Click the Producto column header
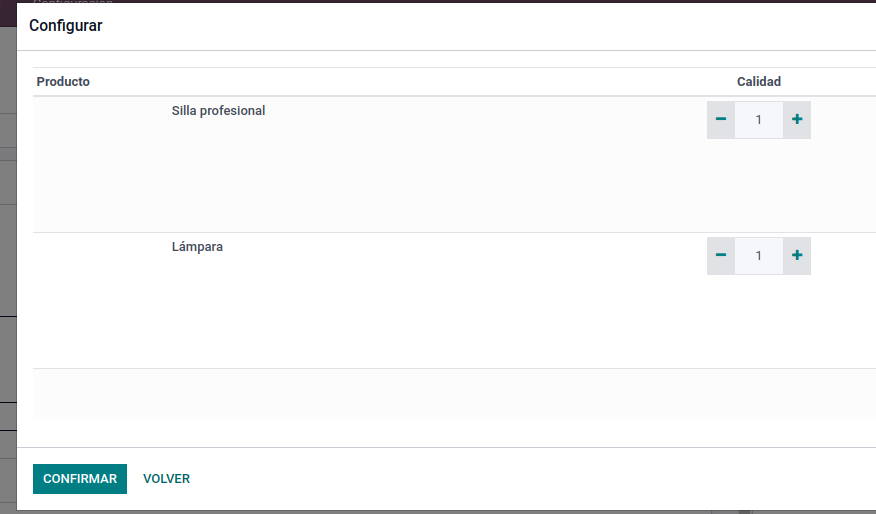The image size is (876, 514). click(63, 82)
